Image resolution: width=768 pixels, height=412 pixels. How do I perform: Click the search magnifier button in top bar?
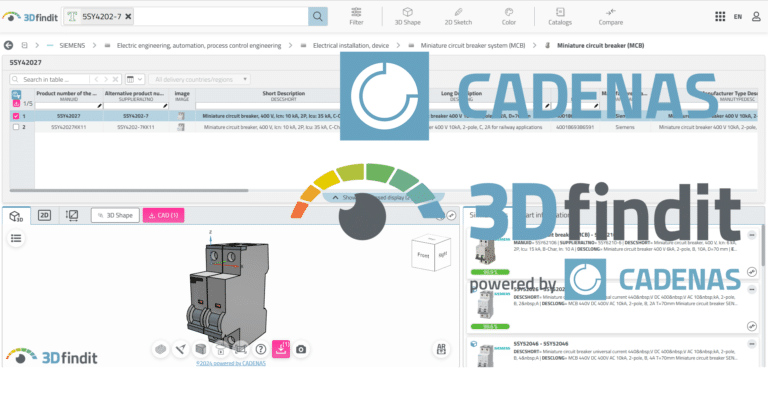coord(317,17)
